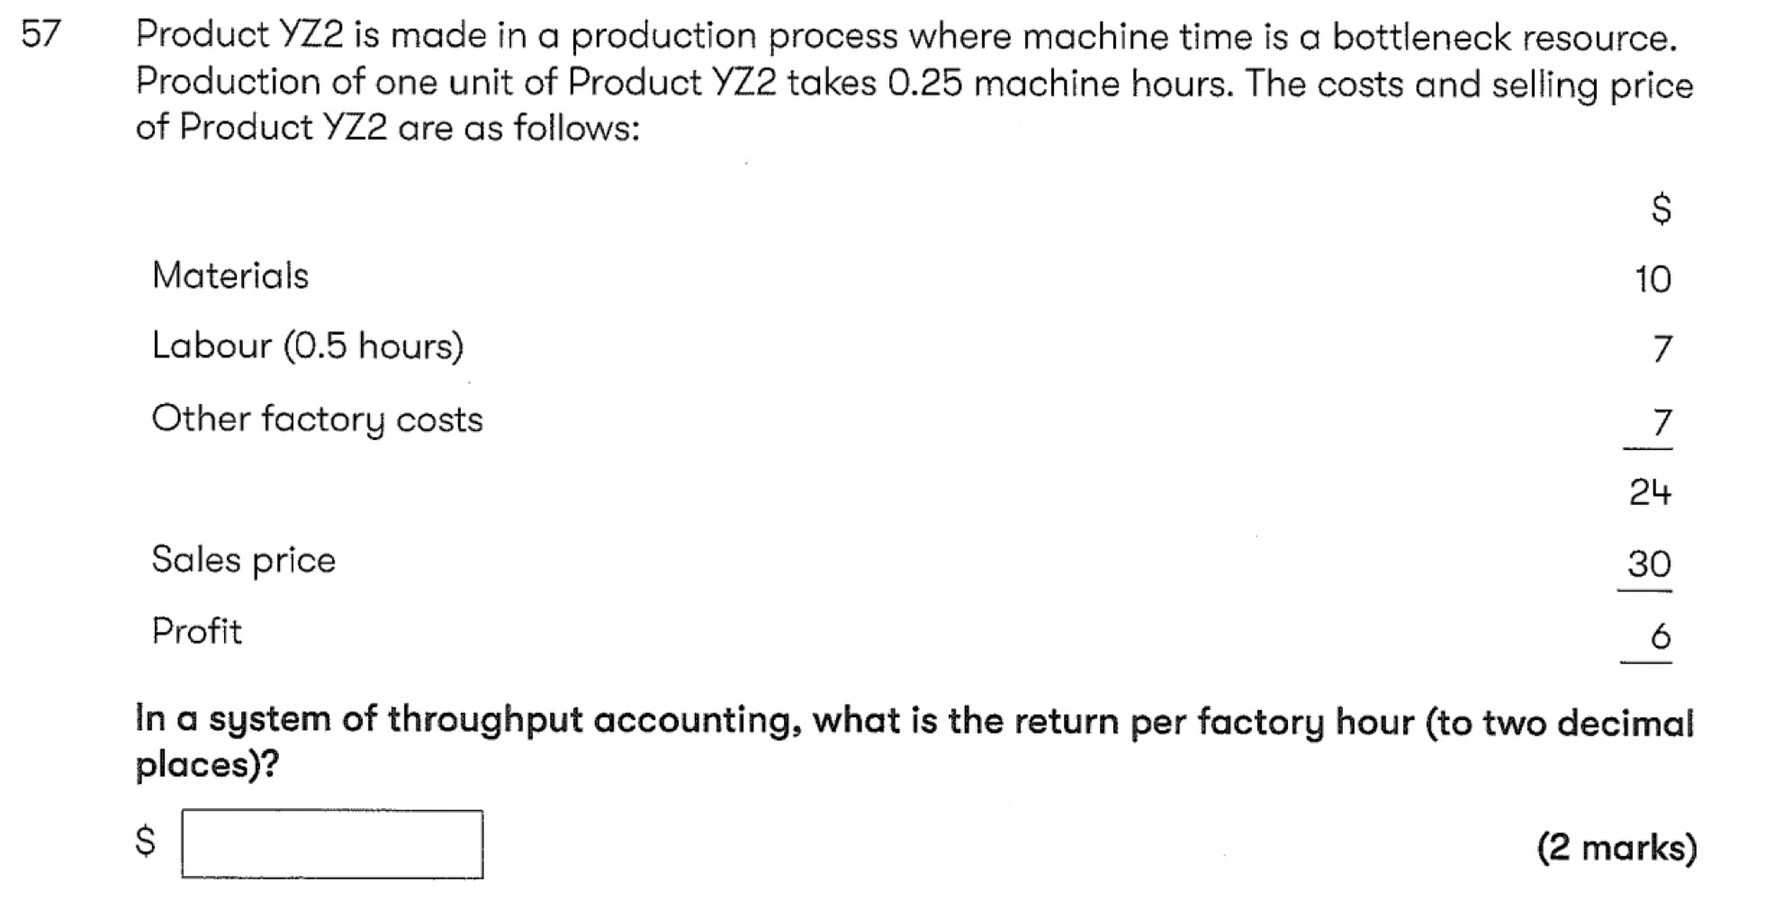Click the Labour (0.5 hours) label
The height and width of the screenshot is (900, 1774).
[x=307, y=346]
